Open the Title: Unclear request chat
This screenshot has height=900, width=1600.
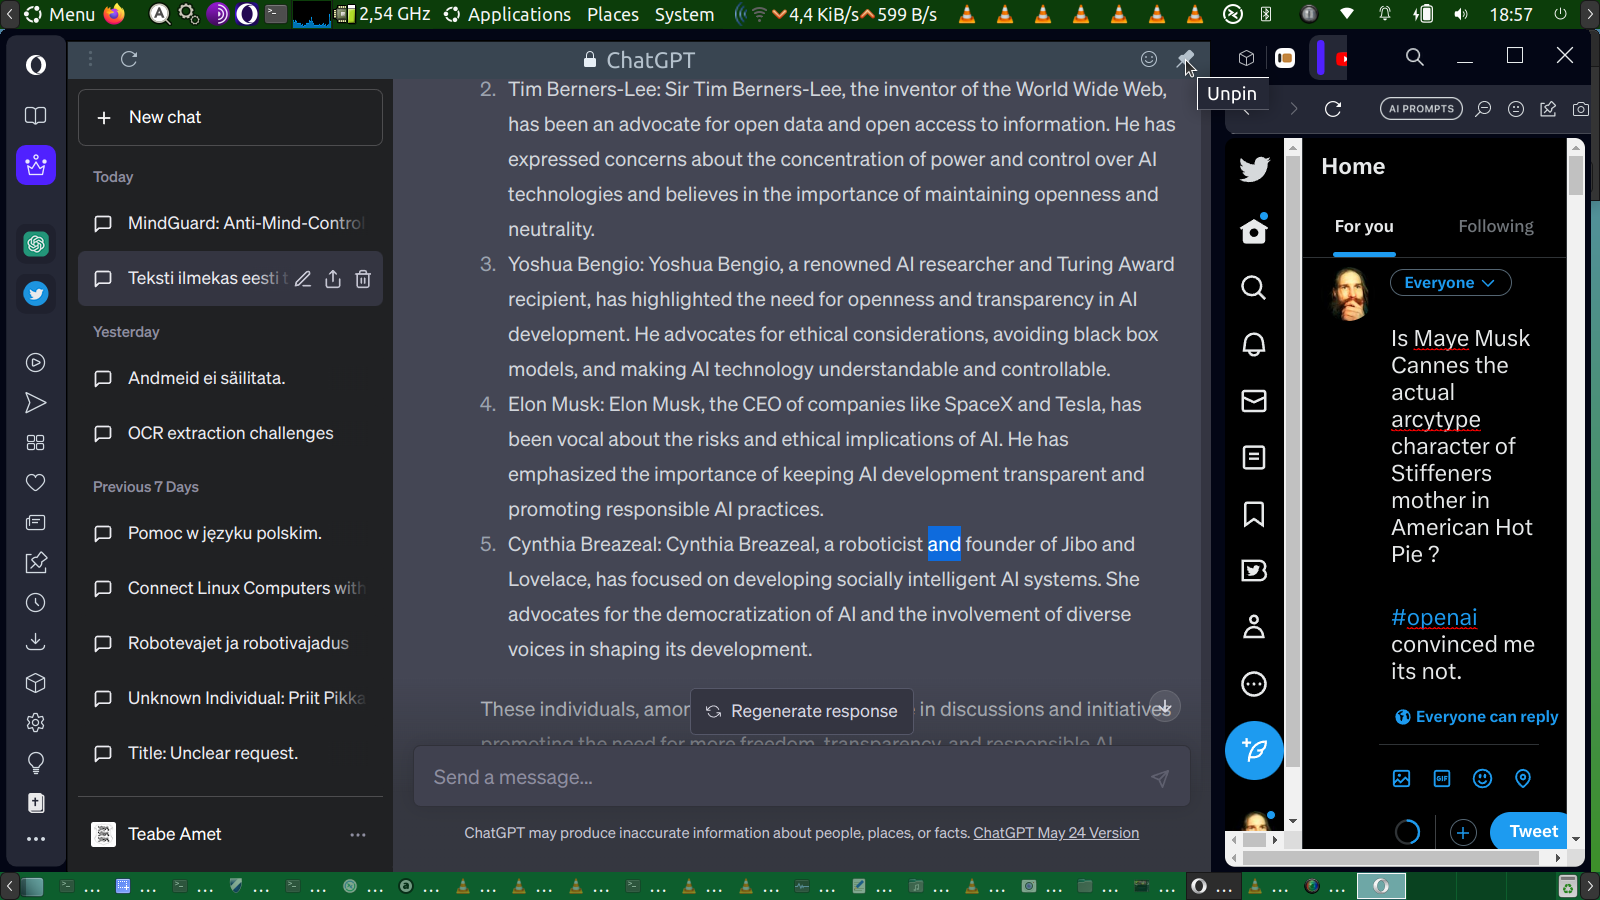tap(230, 753)
